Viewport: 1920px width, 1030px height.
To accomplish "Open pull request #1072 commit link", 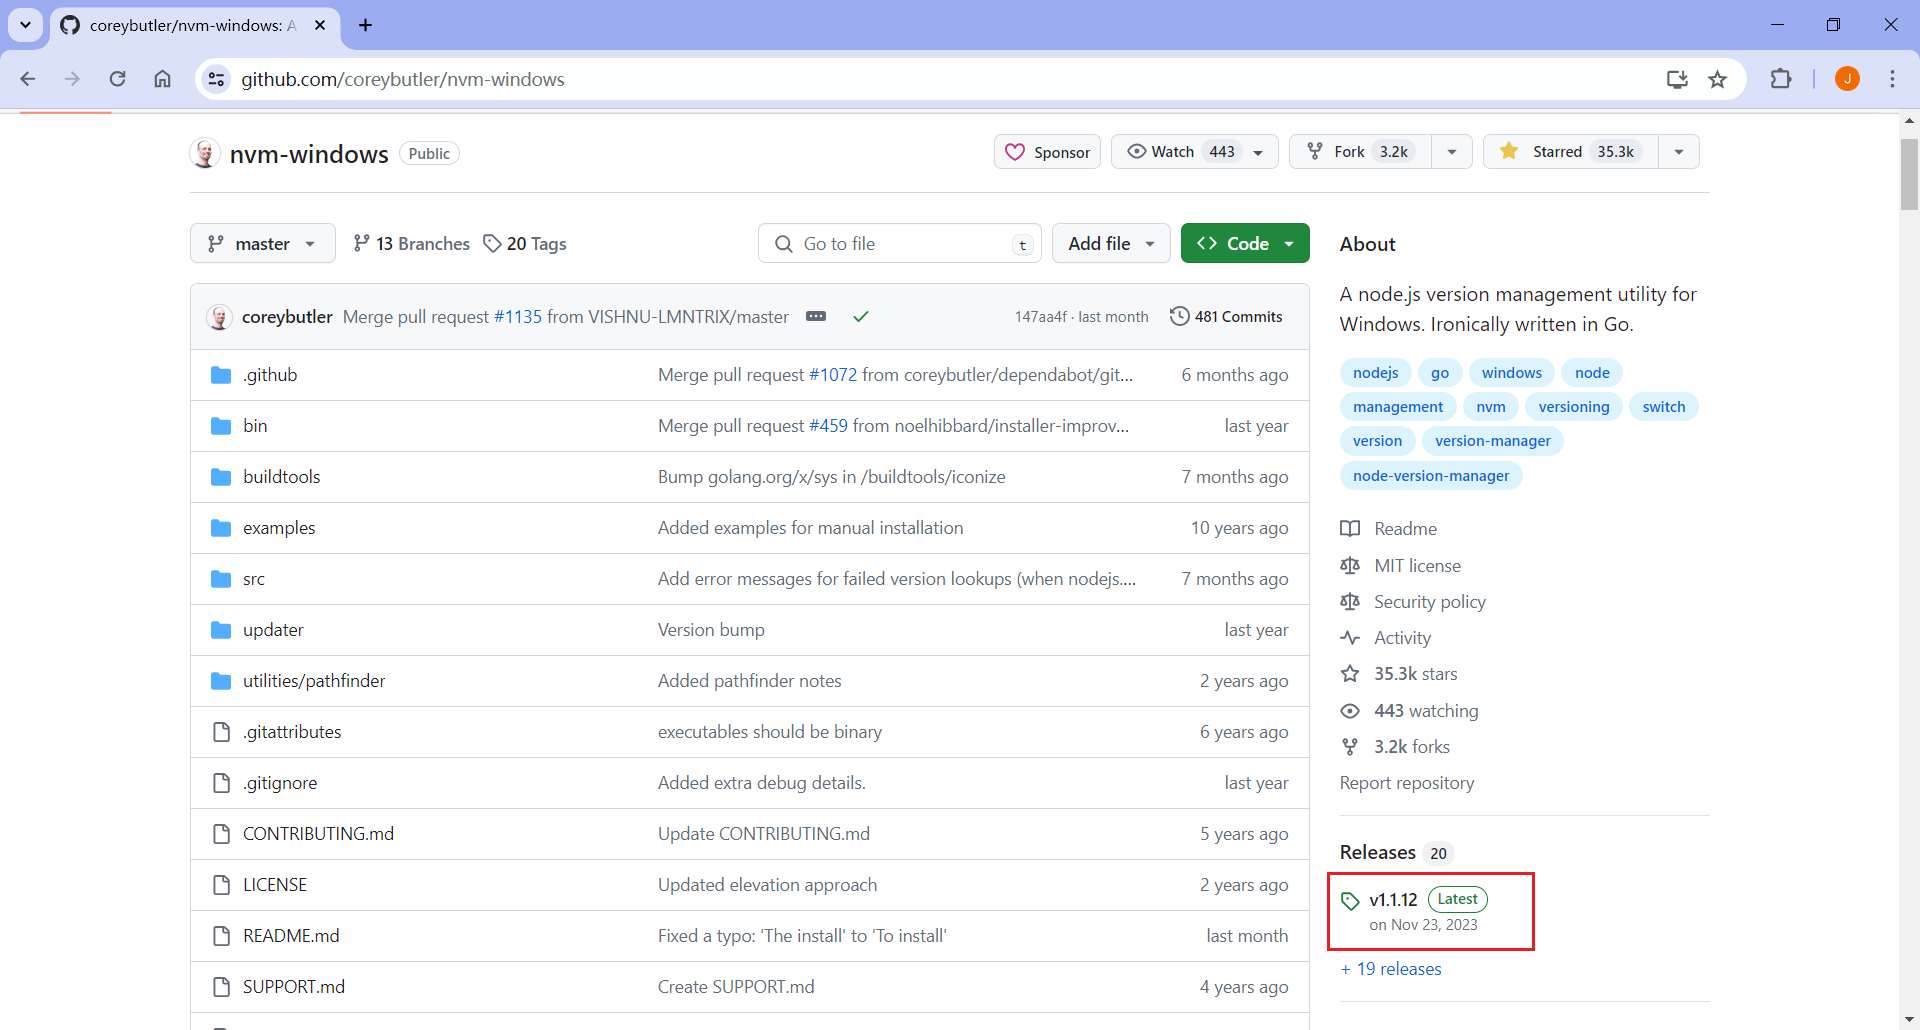I will click(833, 375).
